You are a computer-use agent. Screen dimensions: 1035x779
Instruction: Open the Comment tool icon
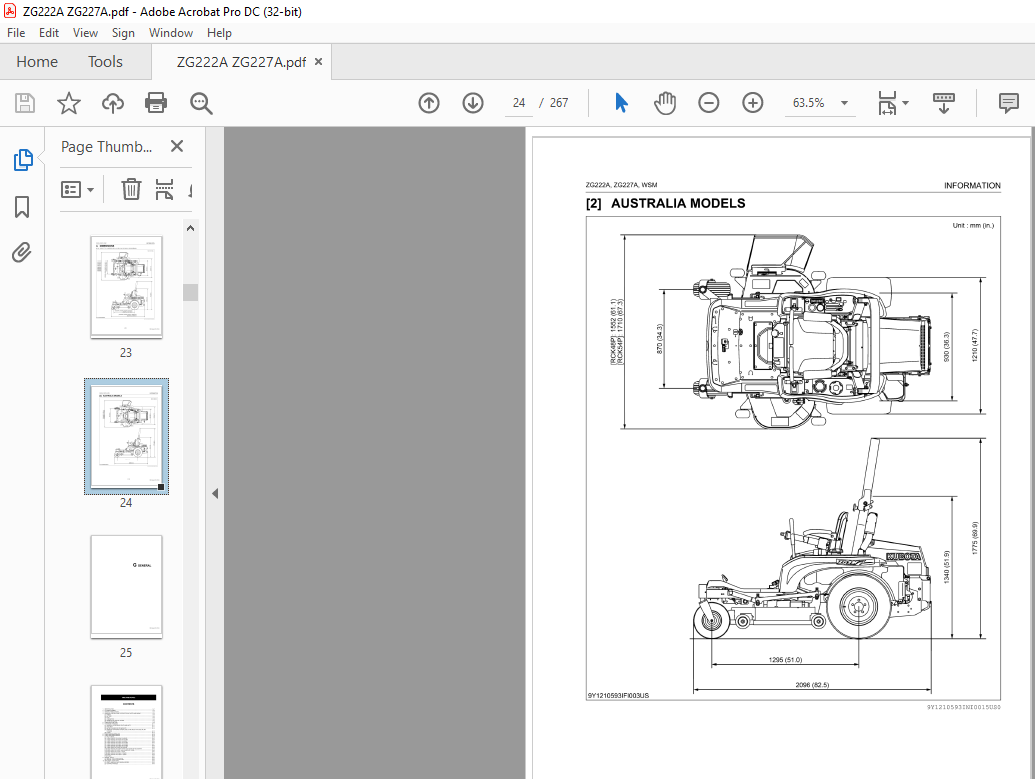pos(1009,103)
